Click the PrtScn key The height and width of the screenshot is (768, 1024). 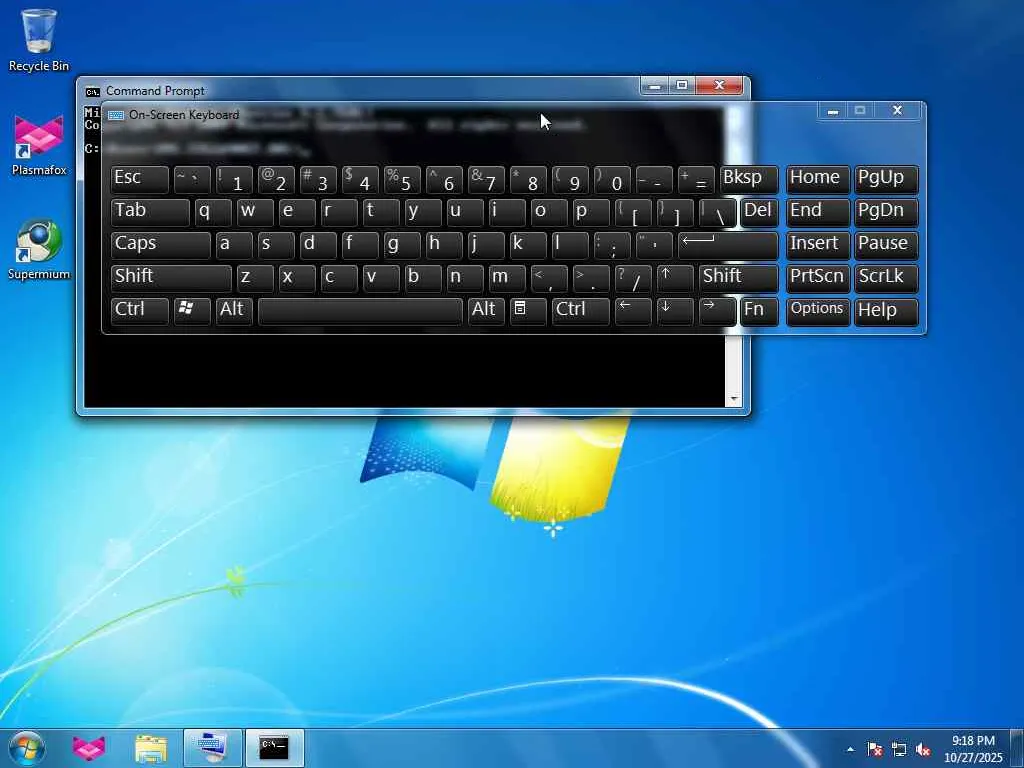818,279
